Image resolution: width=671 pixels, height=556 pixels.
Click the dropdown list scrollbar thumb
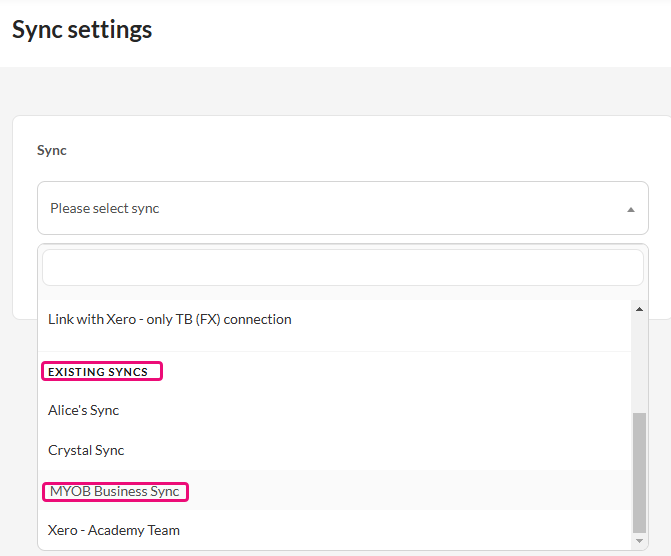[x=640, y=470]
